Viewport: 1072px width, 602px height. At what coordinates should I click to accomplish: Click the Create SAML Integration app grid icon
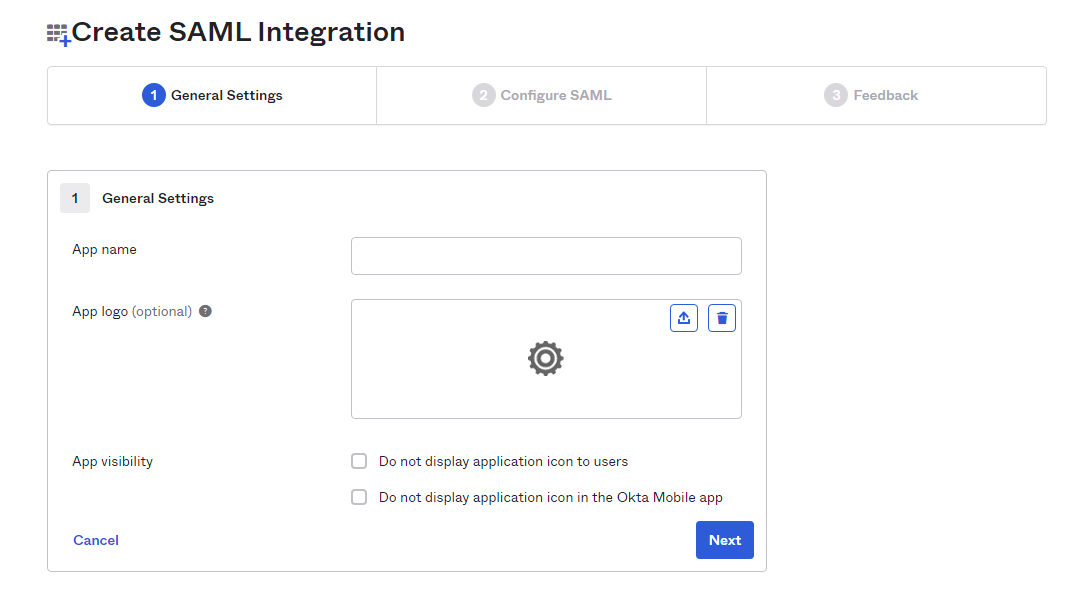(58, 35)
